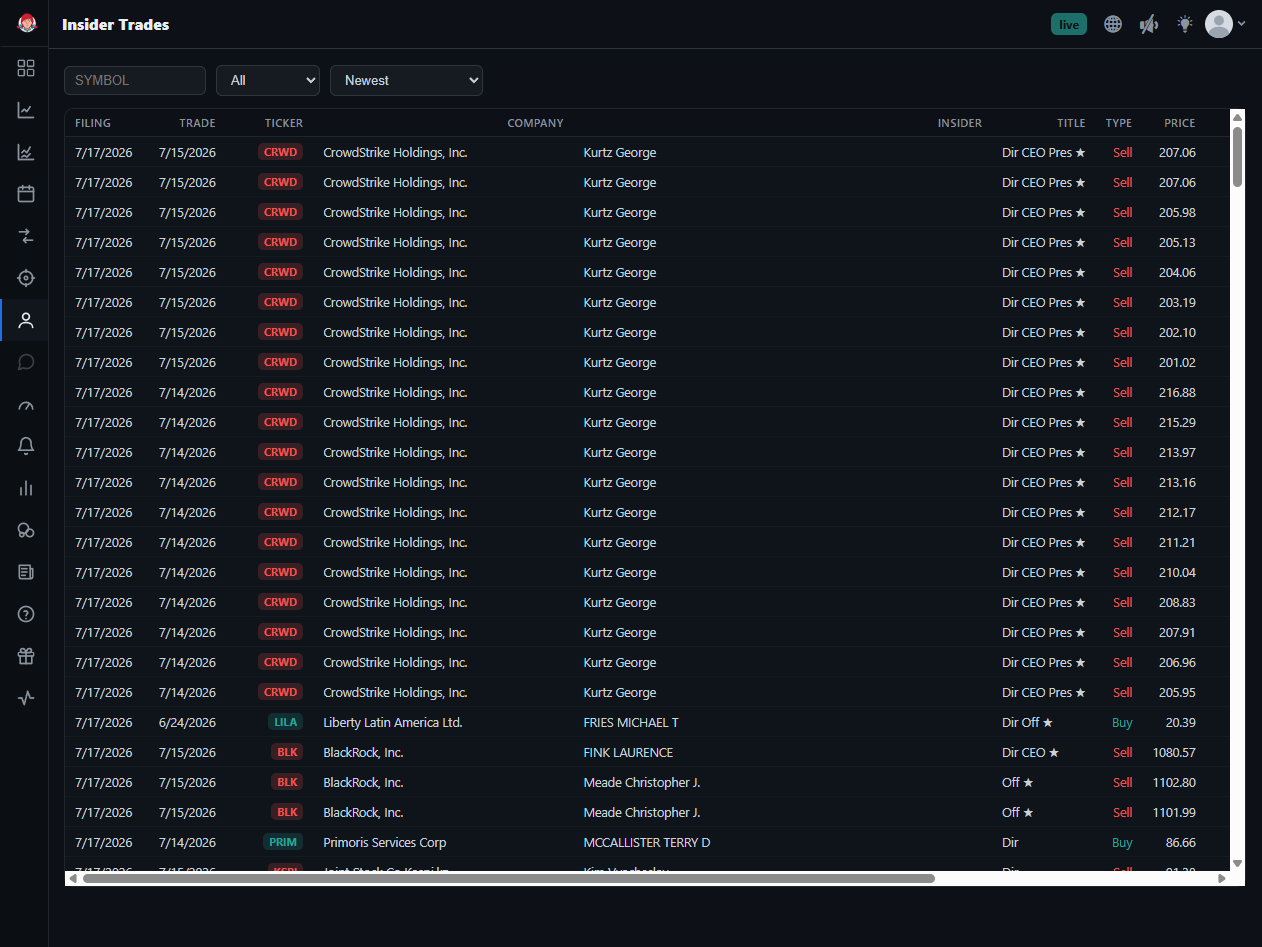Open the news paper sidebar icon
Screen dimensions: 1262x947
point(26,572)
